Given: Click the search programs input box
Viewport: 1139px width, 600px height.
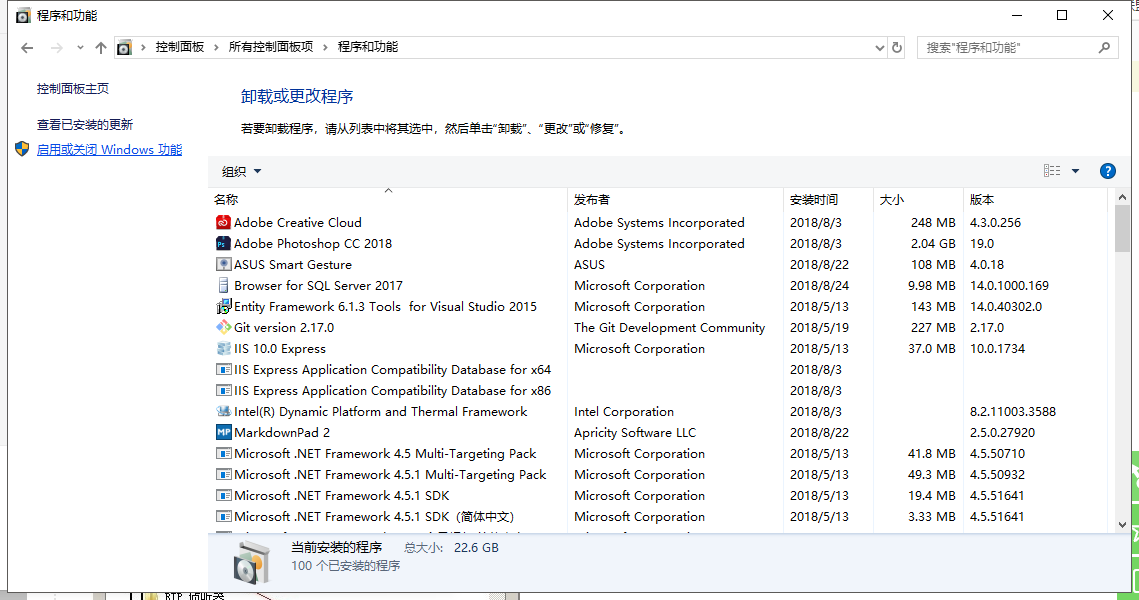Looking at the screenshot, I should (1010, 47).
